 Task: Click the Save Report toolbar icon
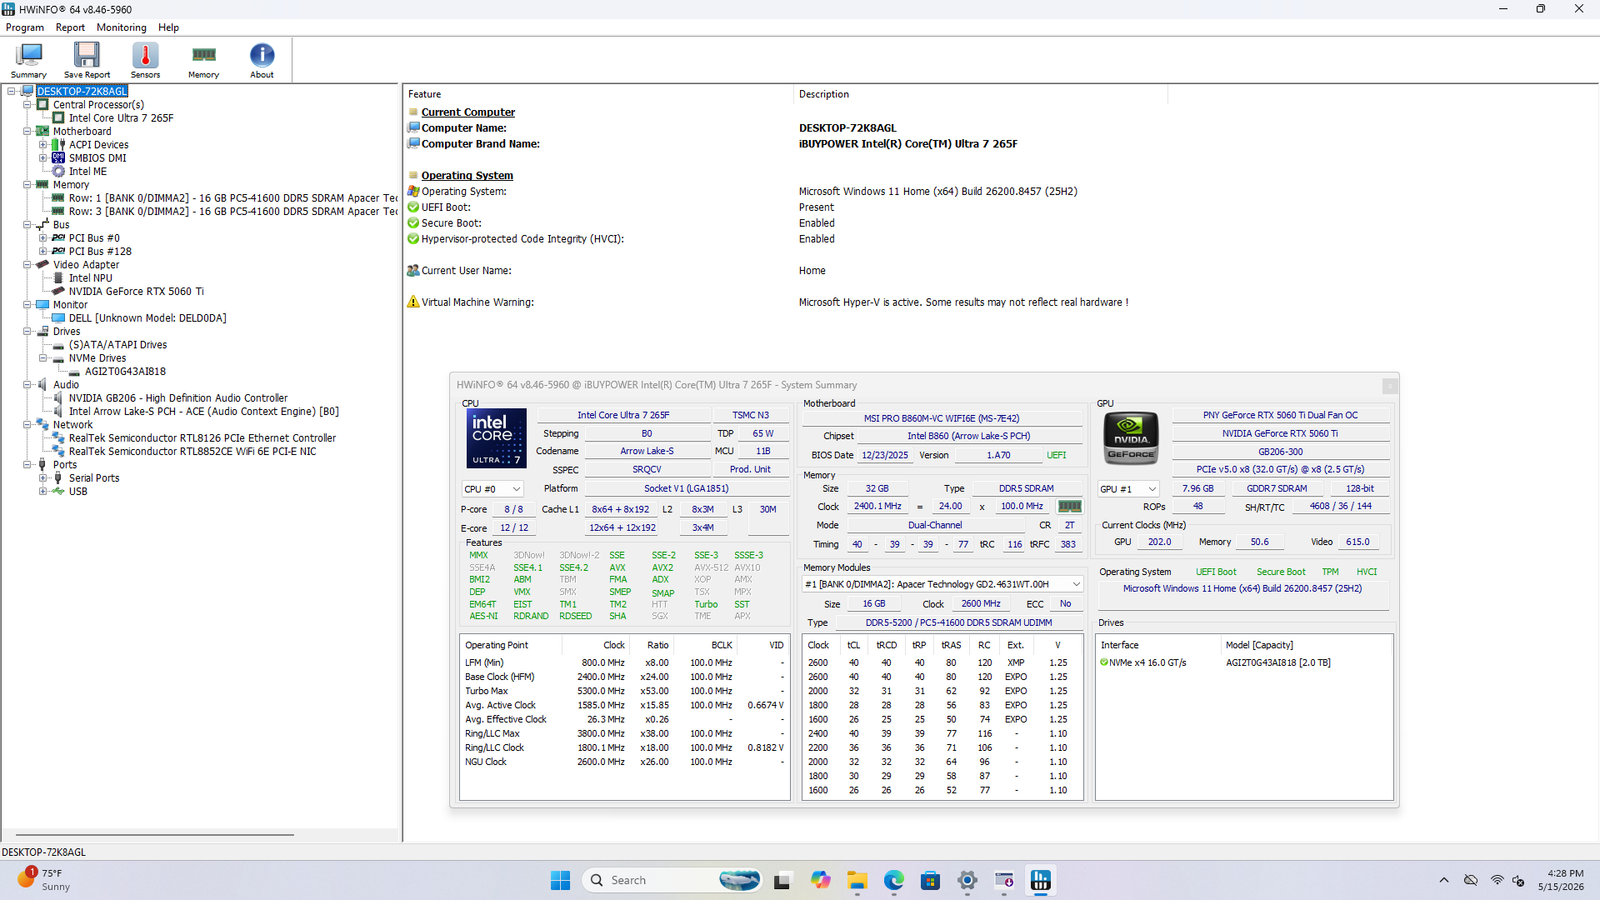(x=87, y=60)
